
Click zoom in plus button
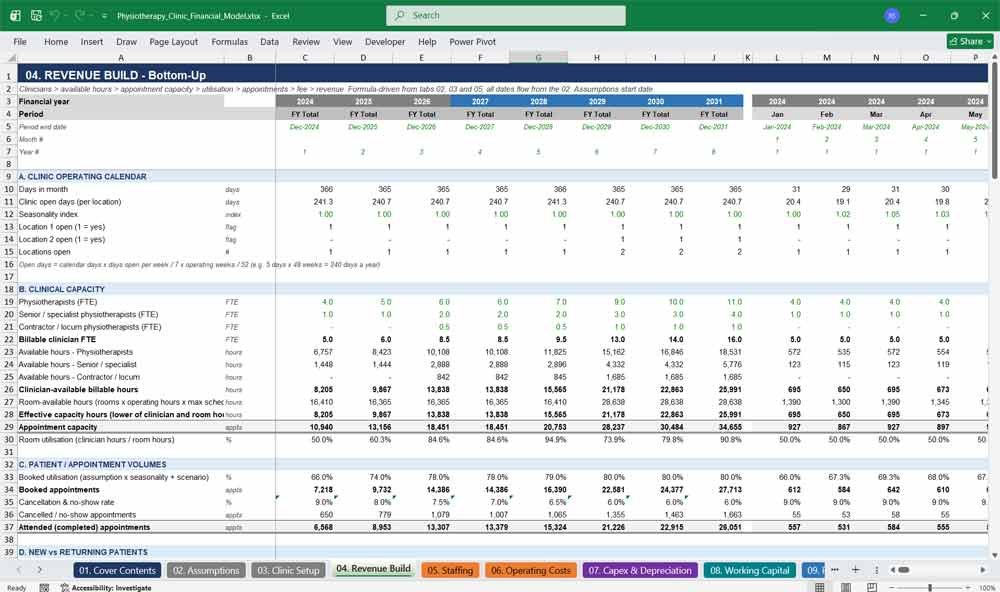969,588
